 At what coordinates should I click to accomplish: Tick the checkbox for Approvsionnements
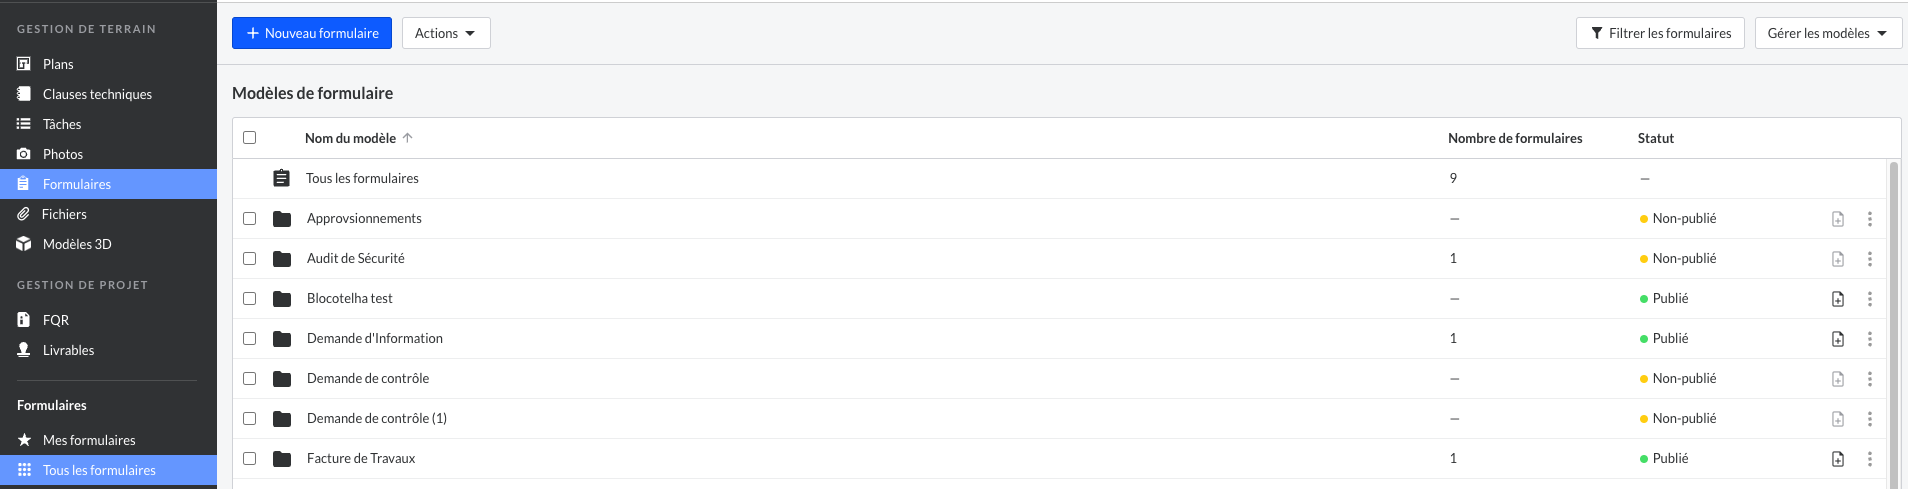point(250,218)
